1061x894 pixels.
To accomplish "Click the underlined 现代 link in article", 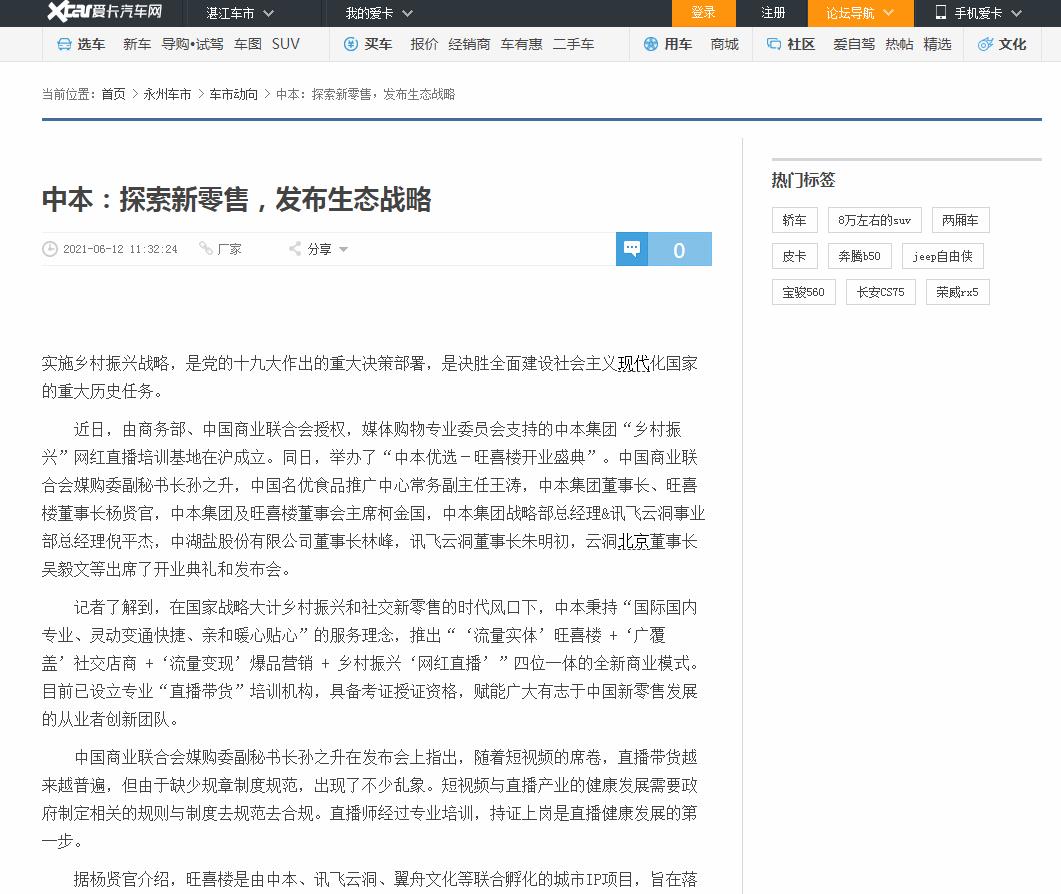I will [x=633, y=363].
